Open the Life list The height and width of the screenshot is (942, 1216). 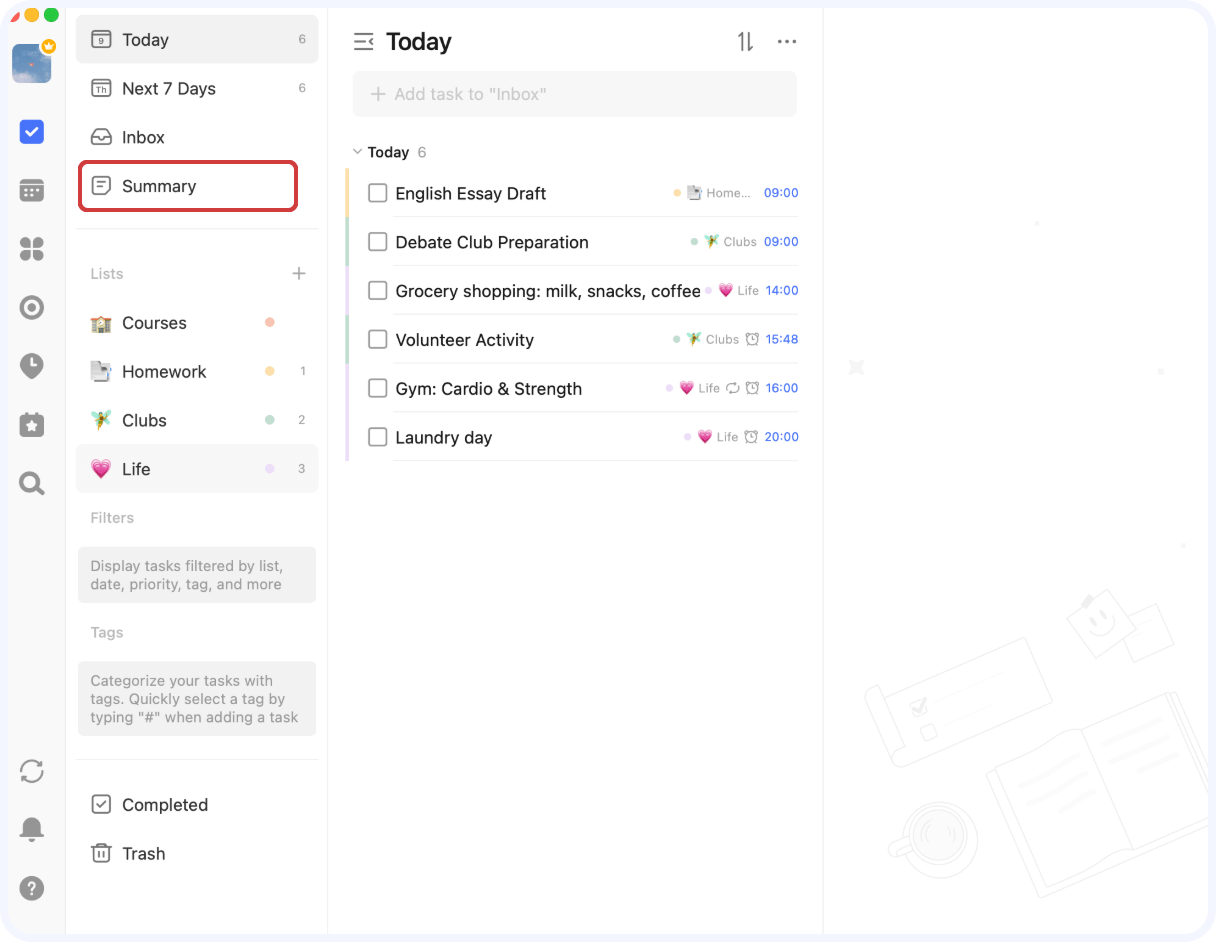197,469
